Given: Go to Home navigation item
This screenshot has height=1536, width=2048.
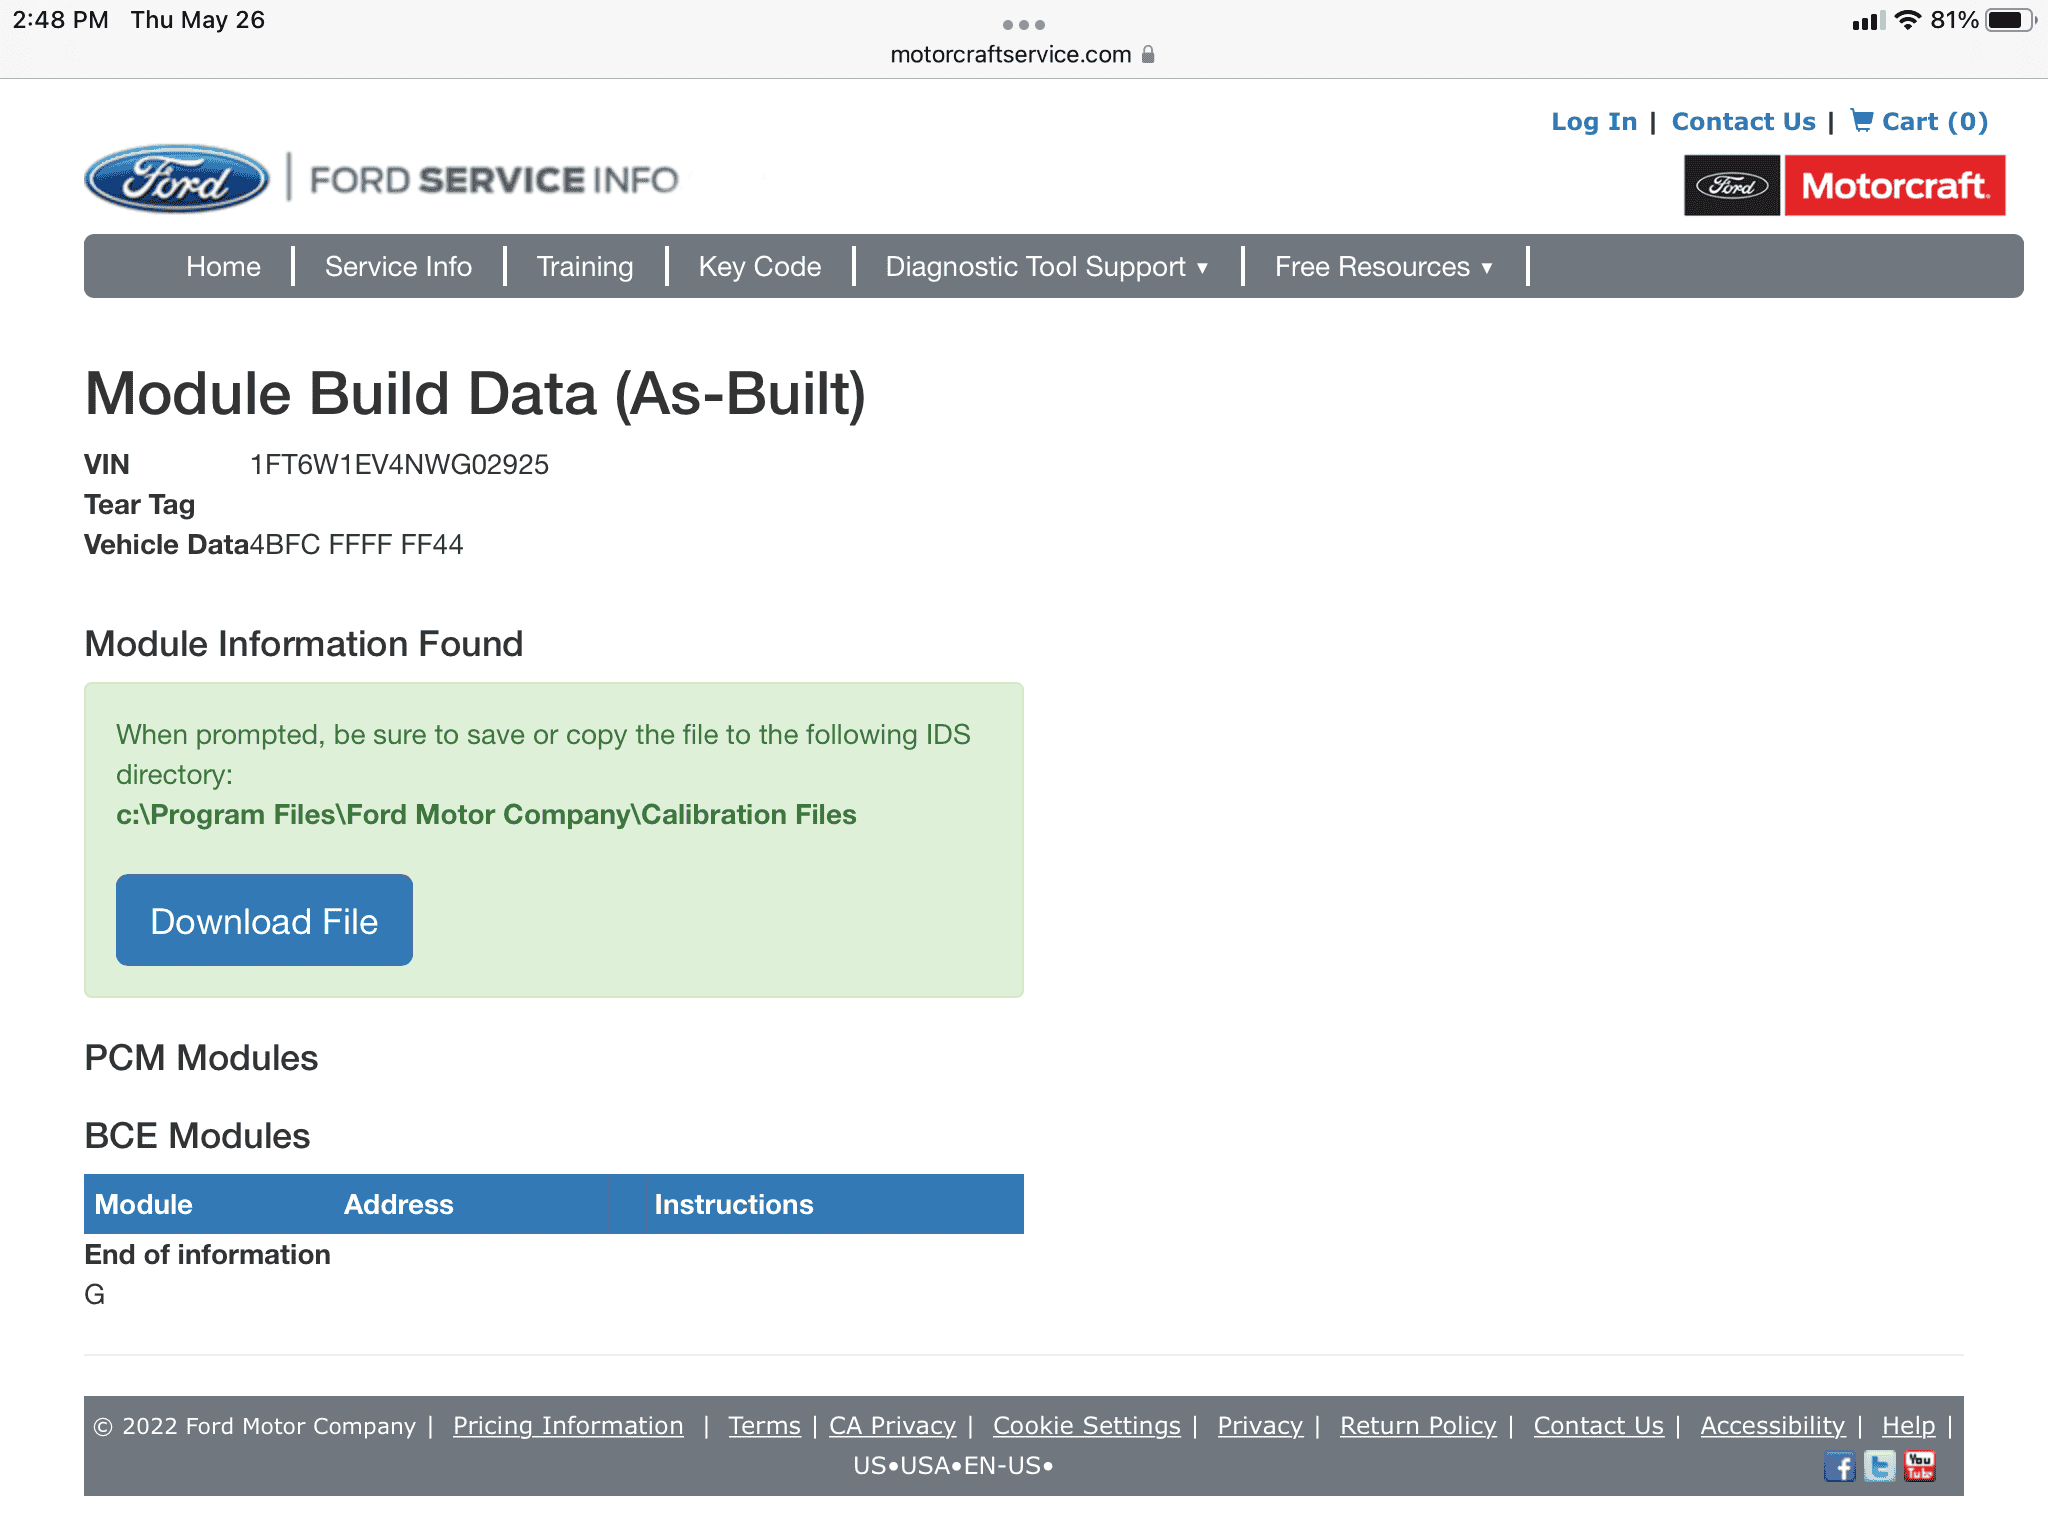Looking at the screenshot, I should [x=223, y=267].
